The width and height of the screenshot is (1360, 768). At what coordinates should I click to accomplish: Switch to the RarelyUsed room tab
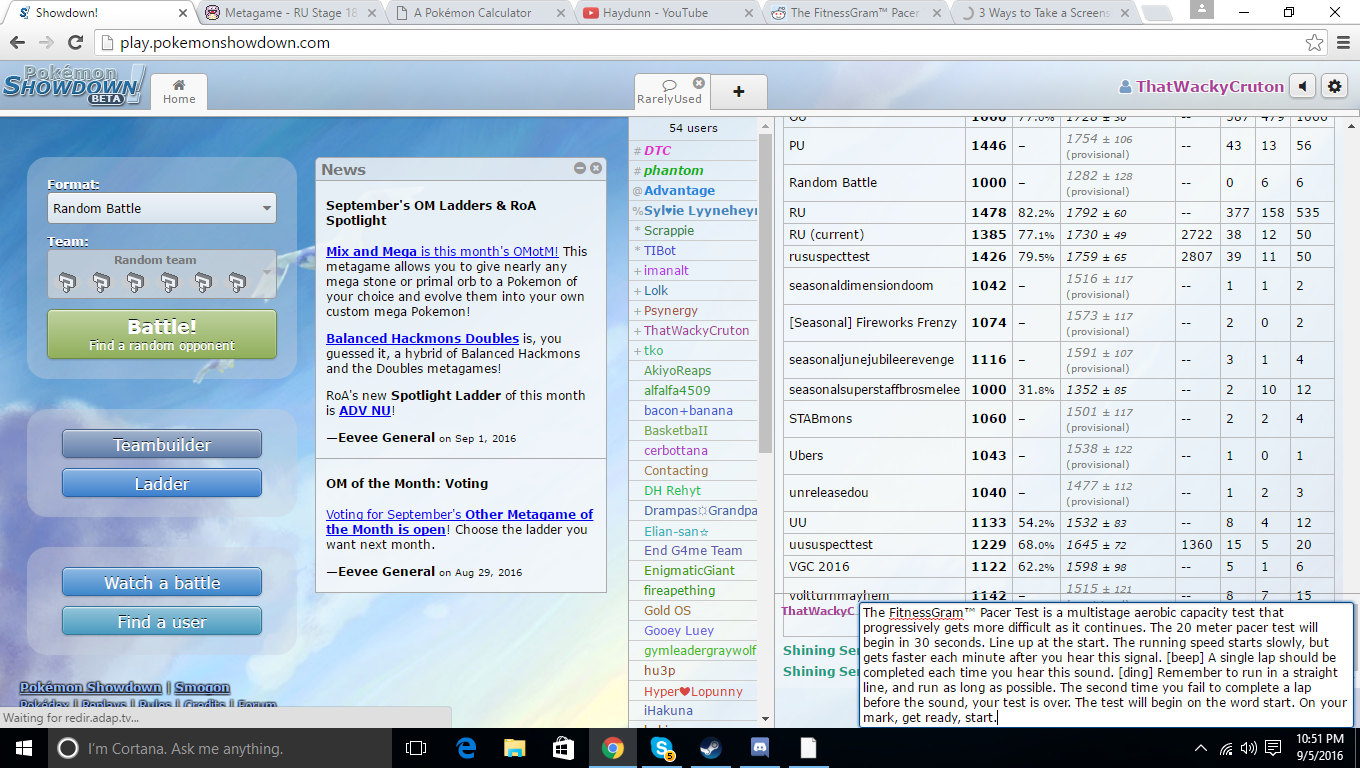(x=669, y=92)
